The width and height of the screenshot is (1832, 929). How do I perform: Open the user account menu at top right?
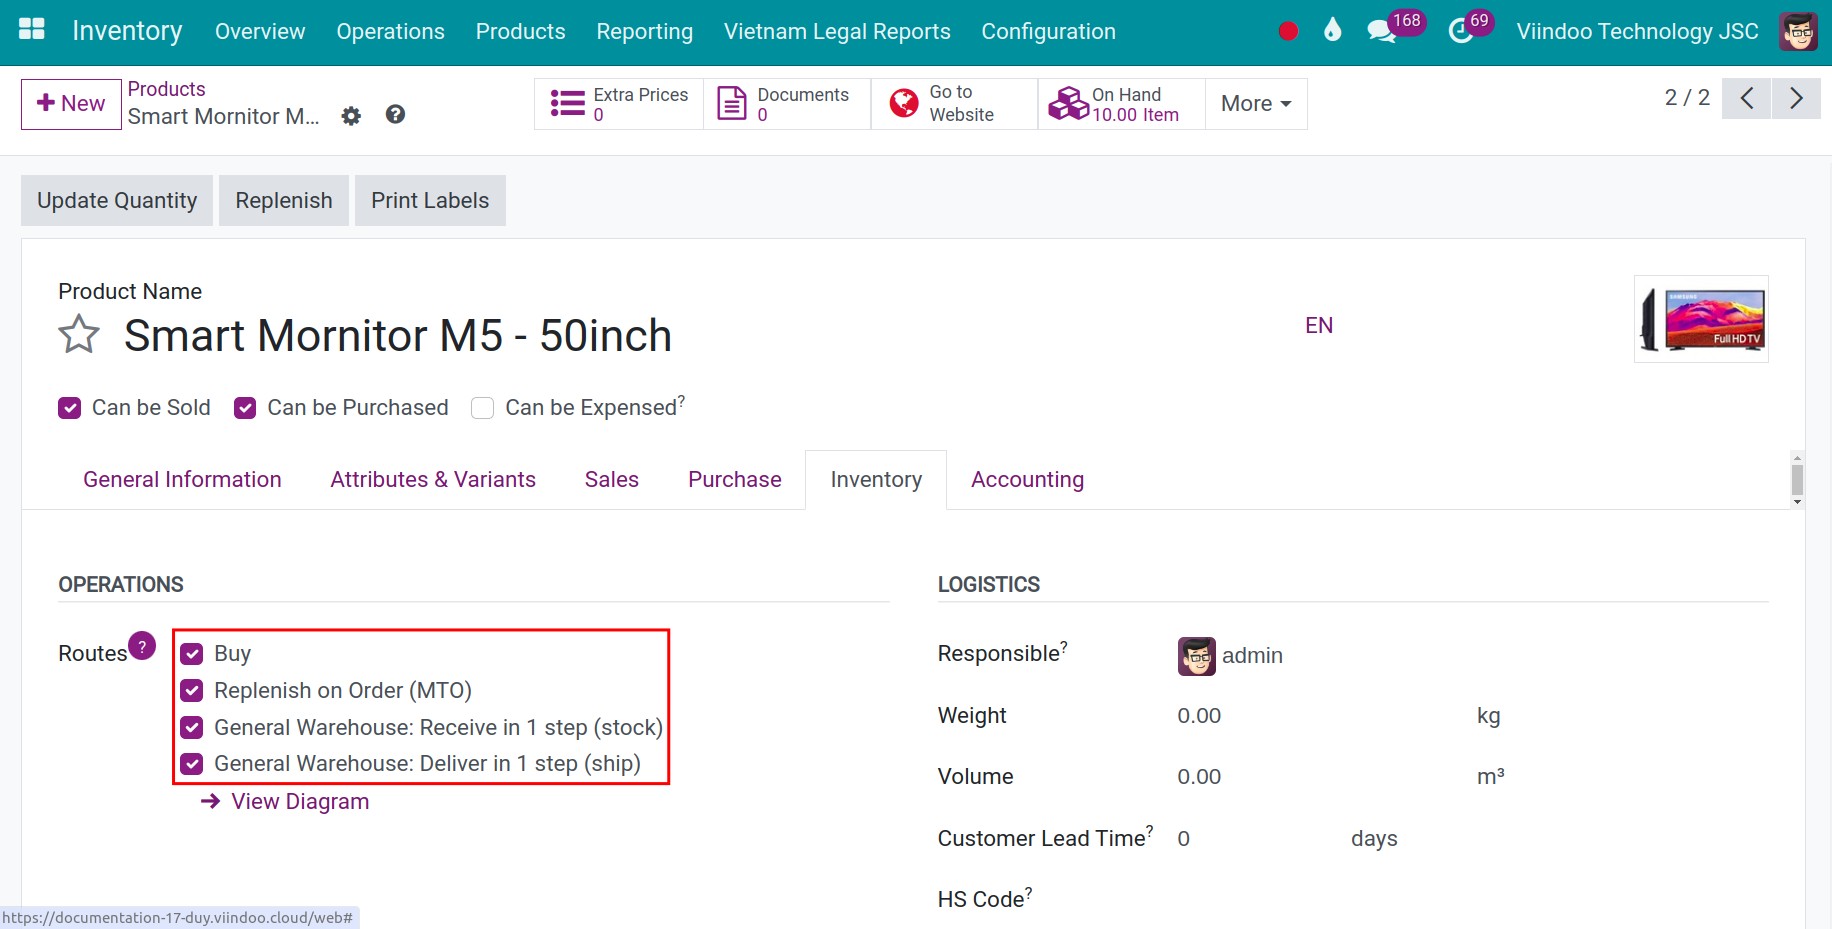(1797, 31)
